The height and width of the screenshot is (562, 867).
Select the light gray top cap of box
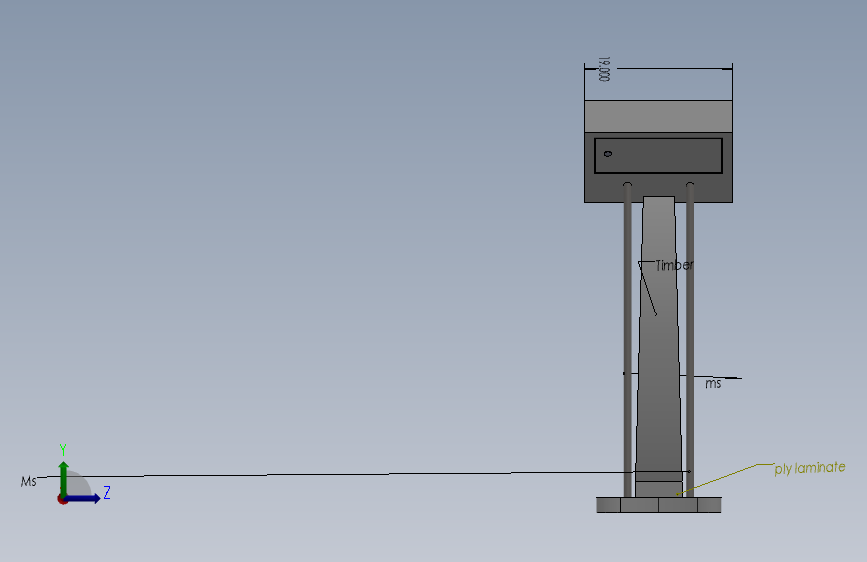[x=658, y=116]
